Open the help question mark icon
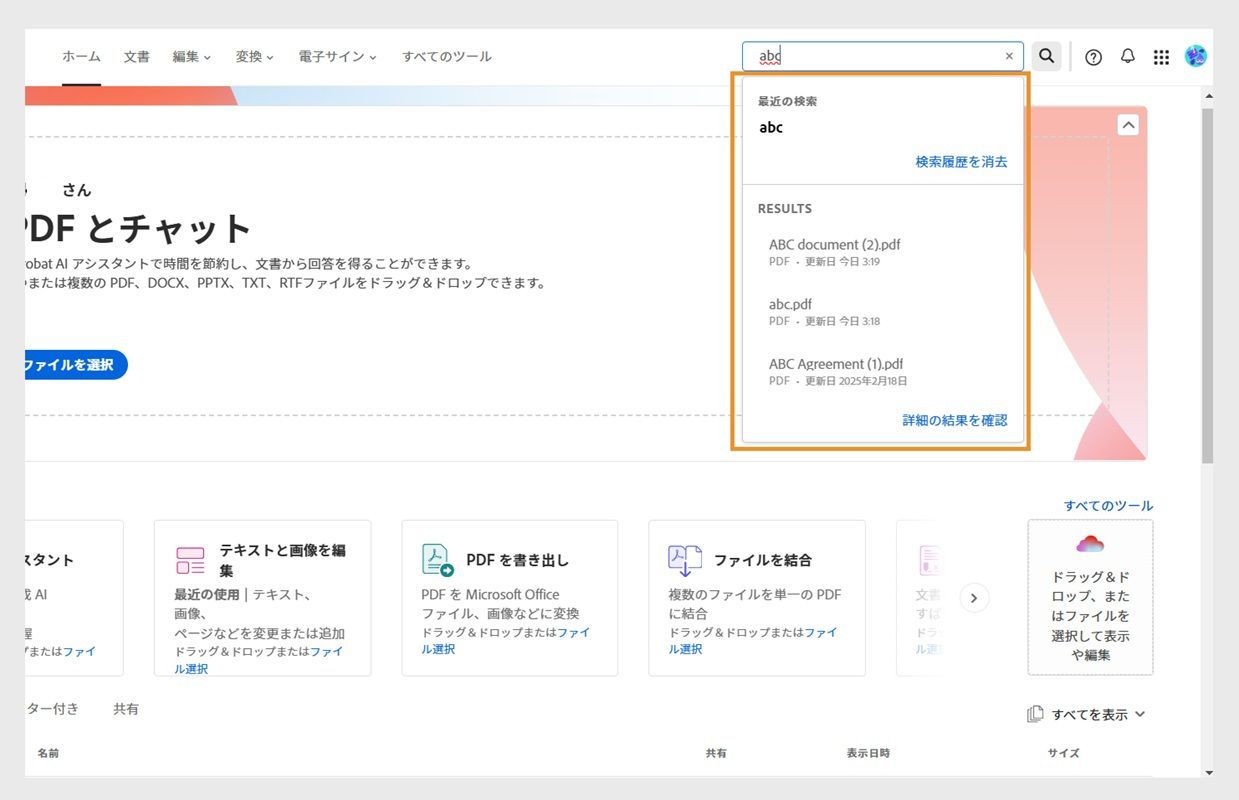 tap(1093, 56)
